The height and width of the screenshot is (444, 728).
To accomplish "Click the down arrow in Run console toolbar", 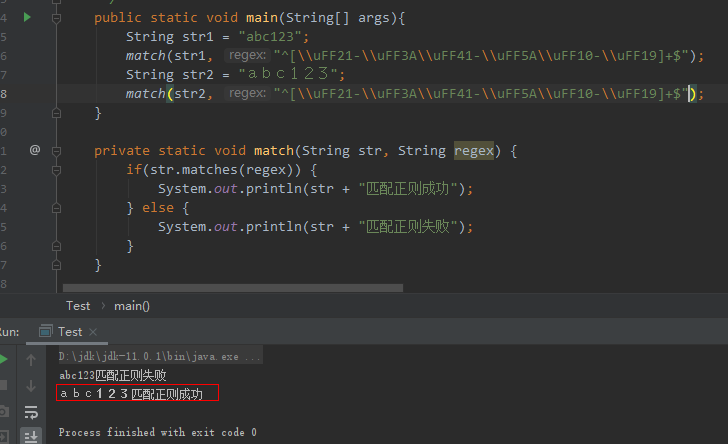I will click(31, 385).
